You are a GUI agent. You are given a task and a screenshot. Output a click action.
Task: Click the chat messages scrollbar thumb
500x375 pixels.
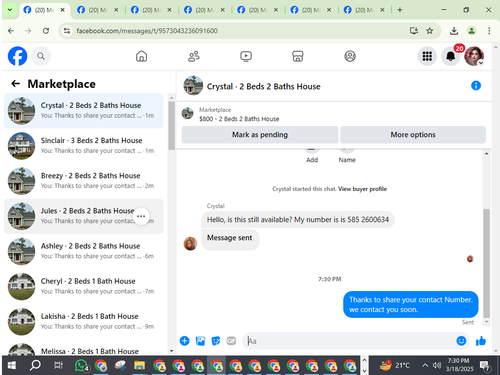coord(486,263)
